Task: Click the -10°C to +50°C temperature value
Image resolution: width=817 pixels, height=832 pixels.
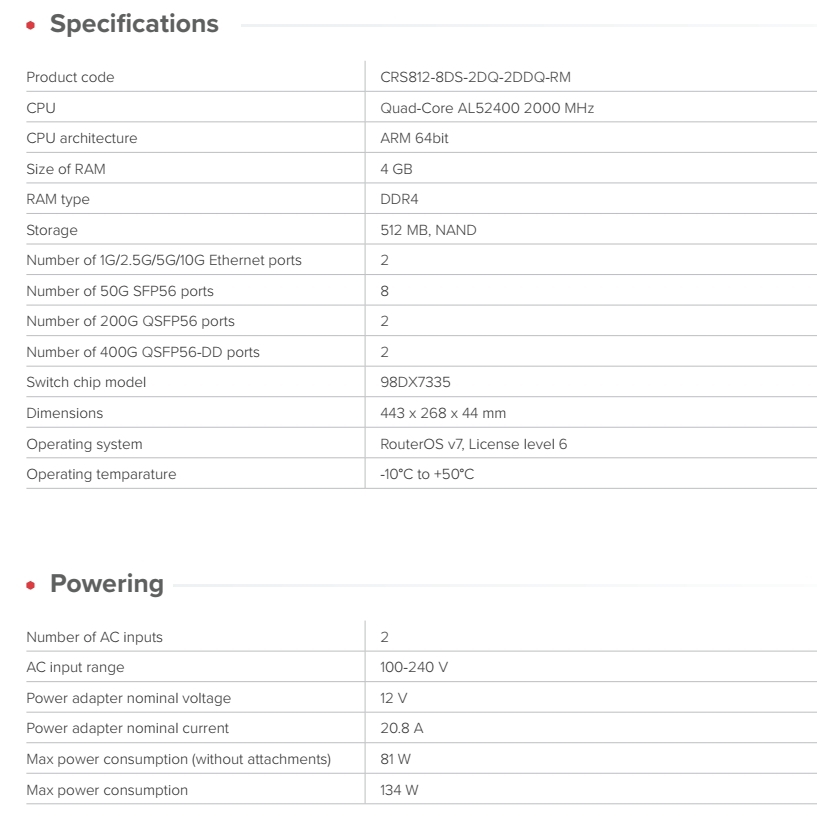Action: point(427,474)
